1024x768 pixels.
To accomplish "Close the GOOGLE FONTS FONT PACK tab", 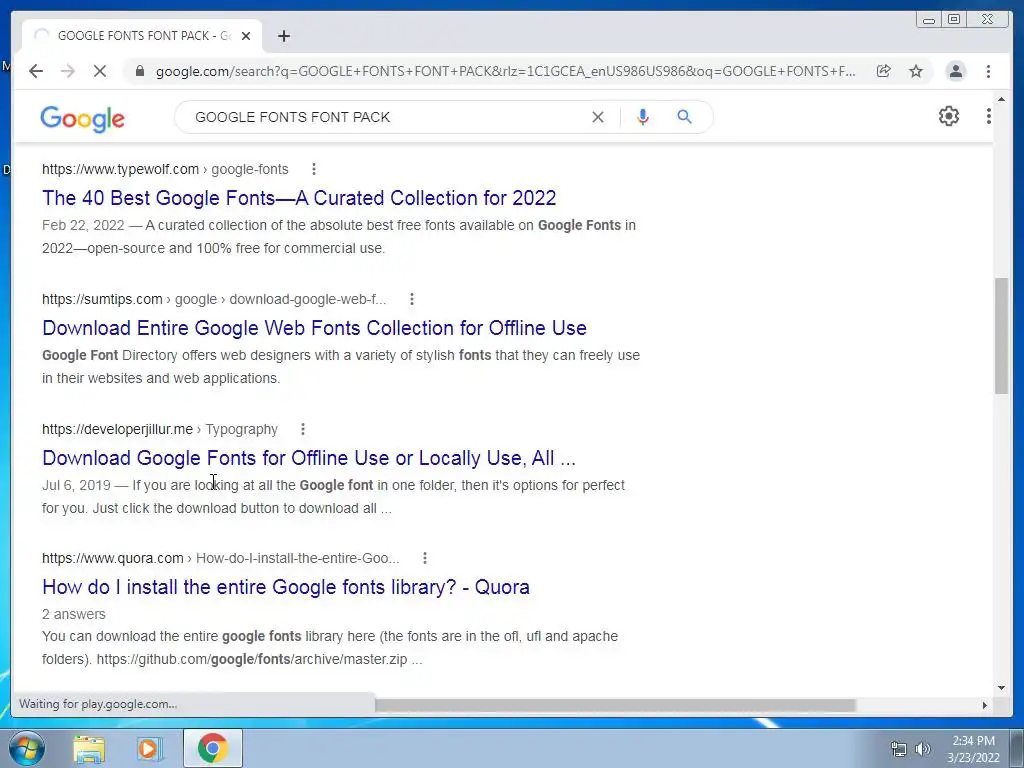I will 246,36.
